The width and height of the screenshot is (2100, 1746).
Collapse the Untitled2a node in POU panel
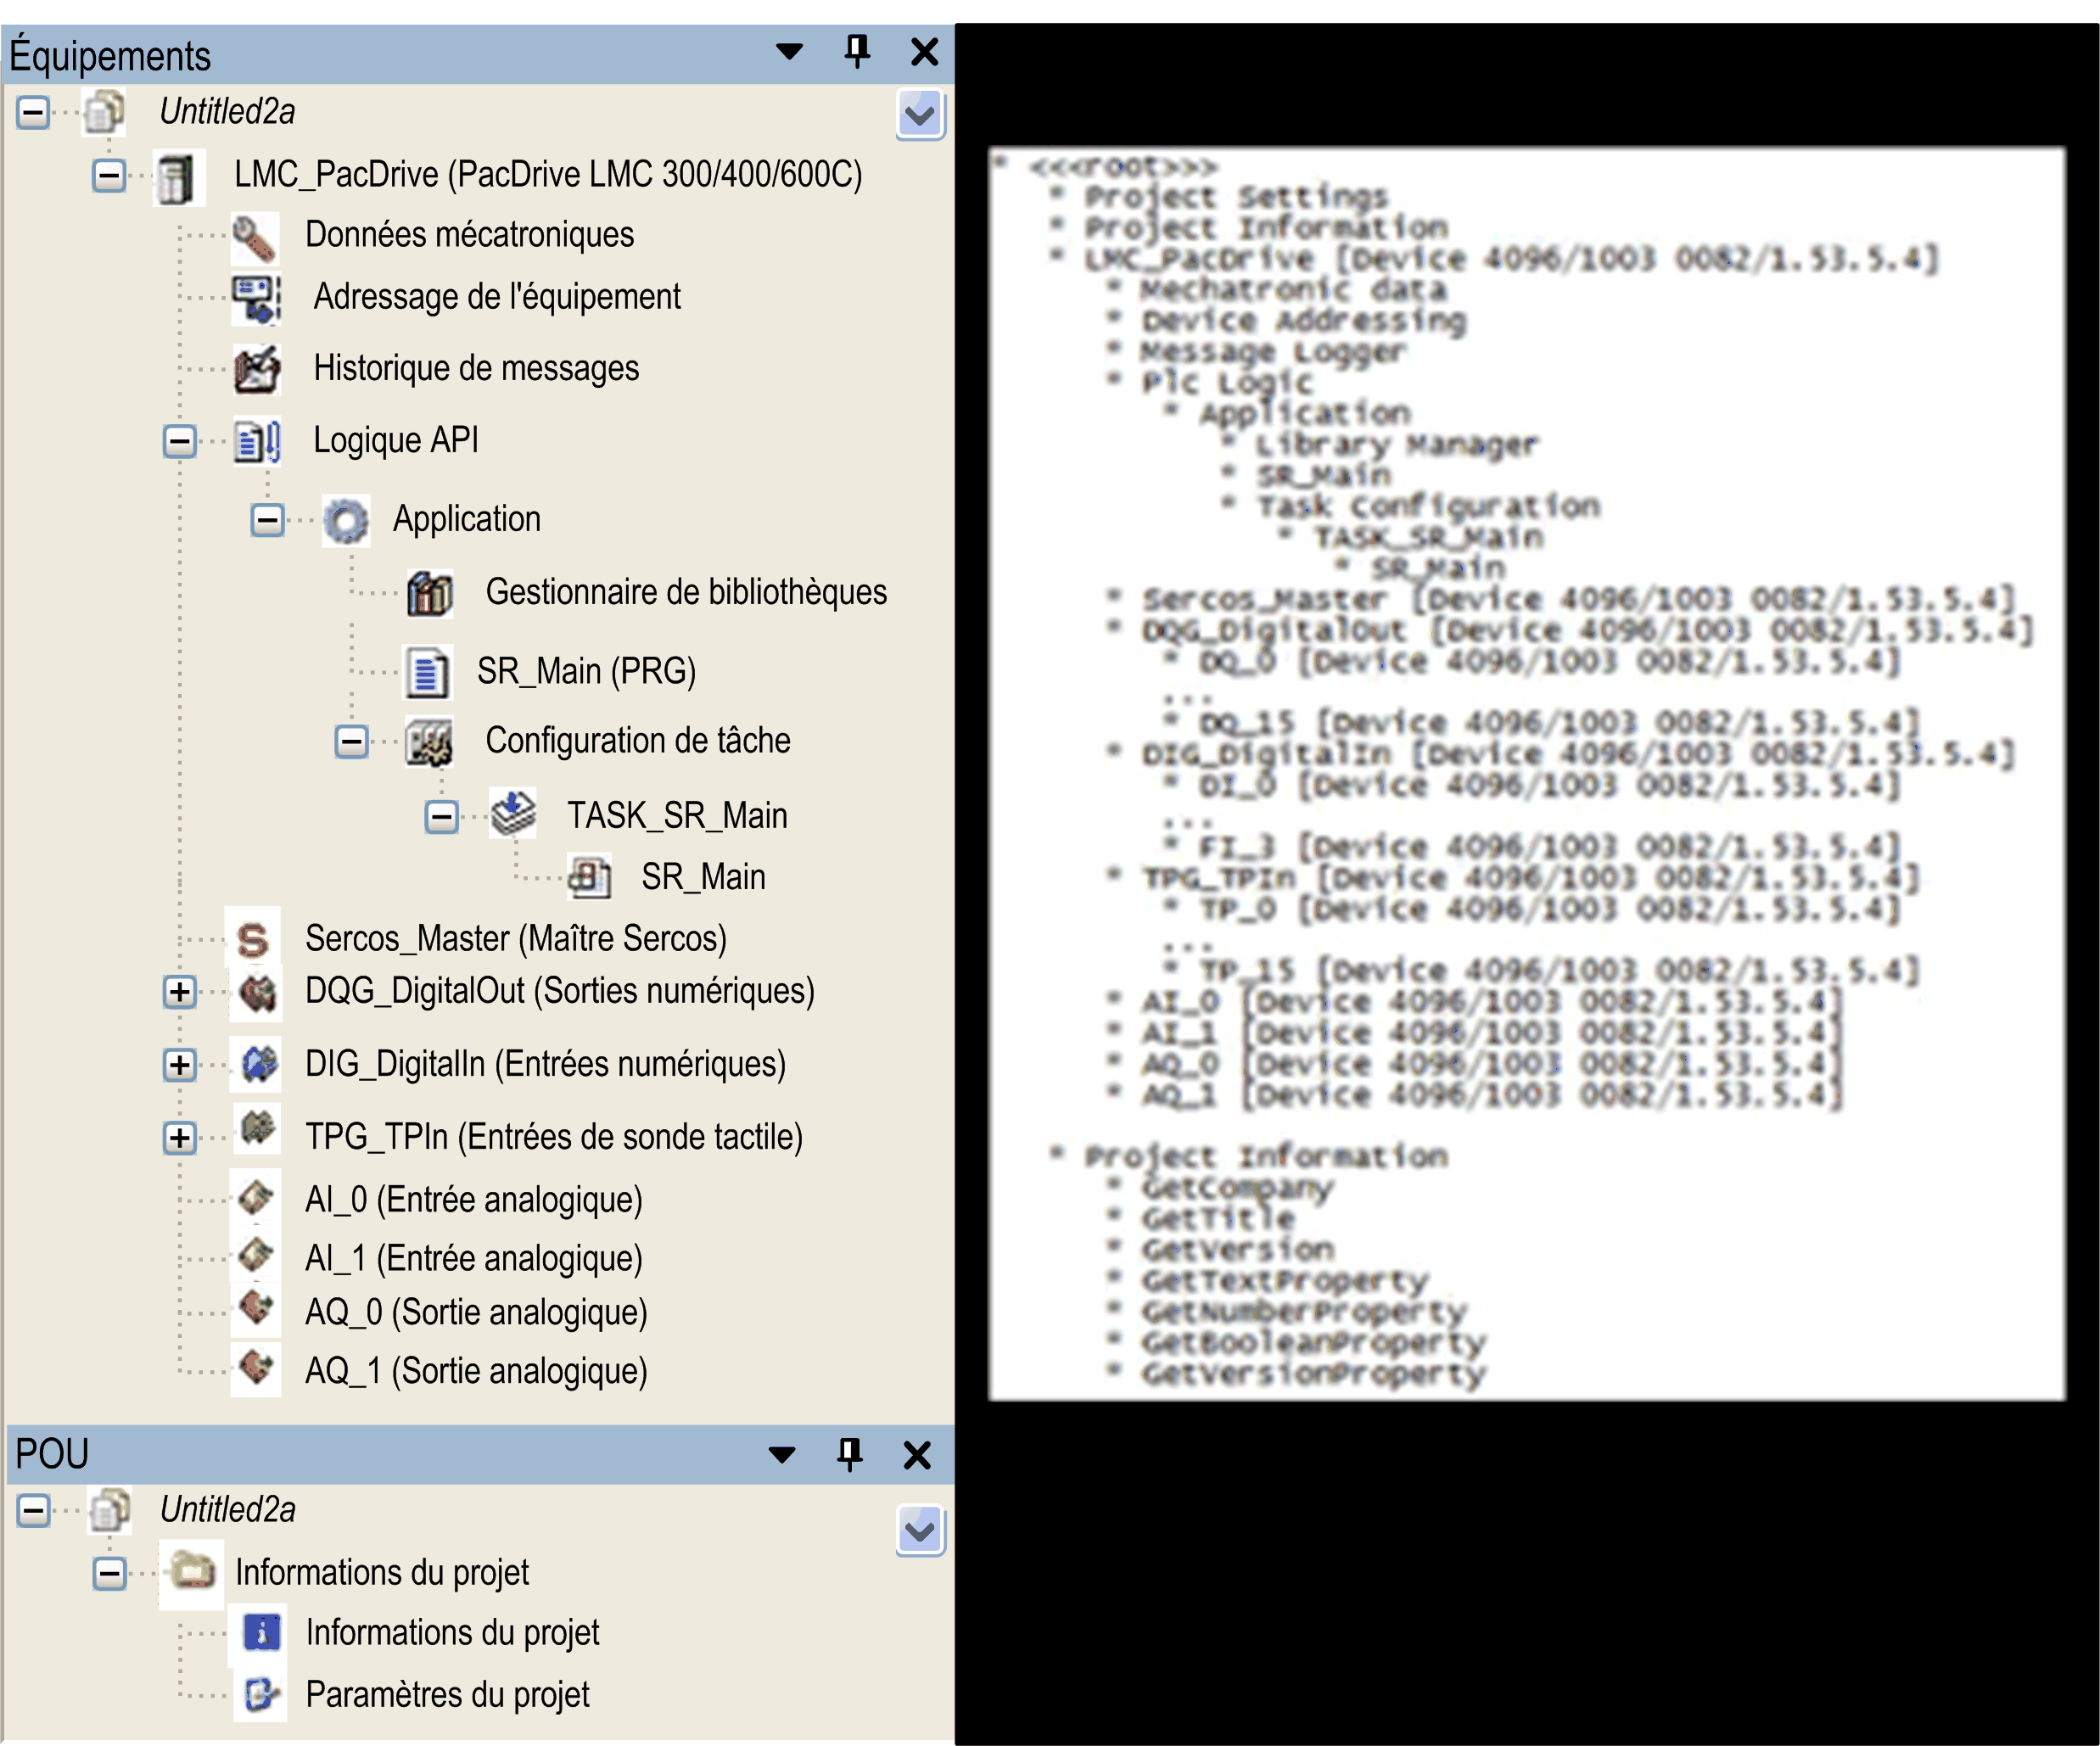point(34,1511)
